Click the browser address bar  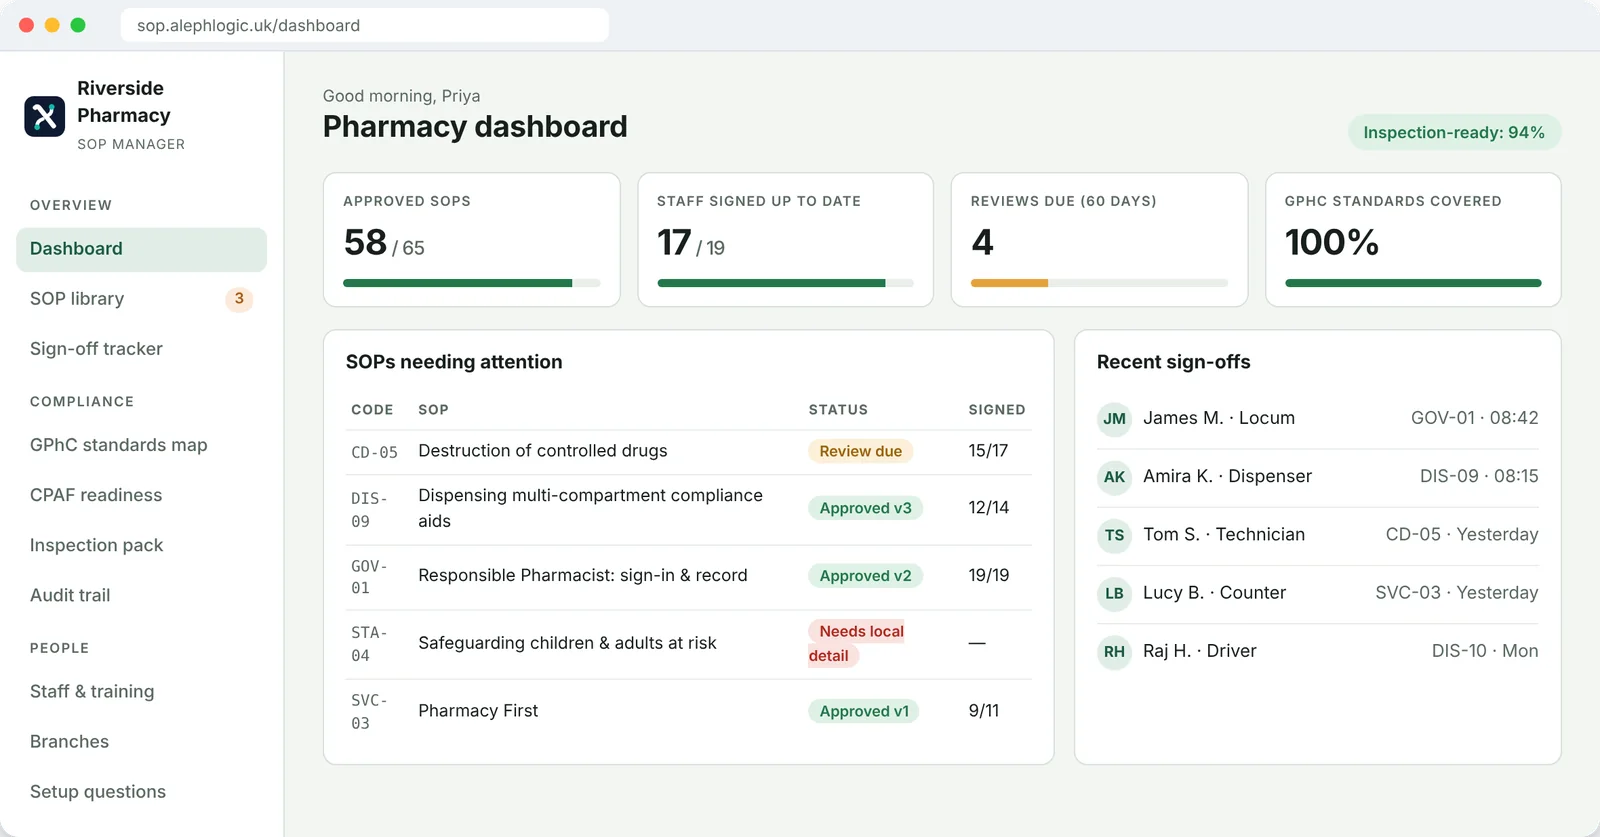pyautogui.click(x=365, y=25)
